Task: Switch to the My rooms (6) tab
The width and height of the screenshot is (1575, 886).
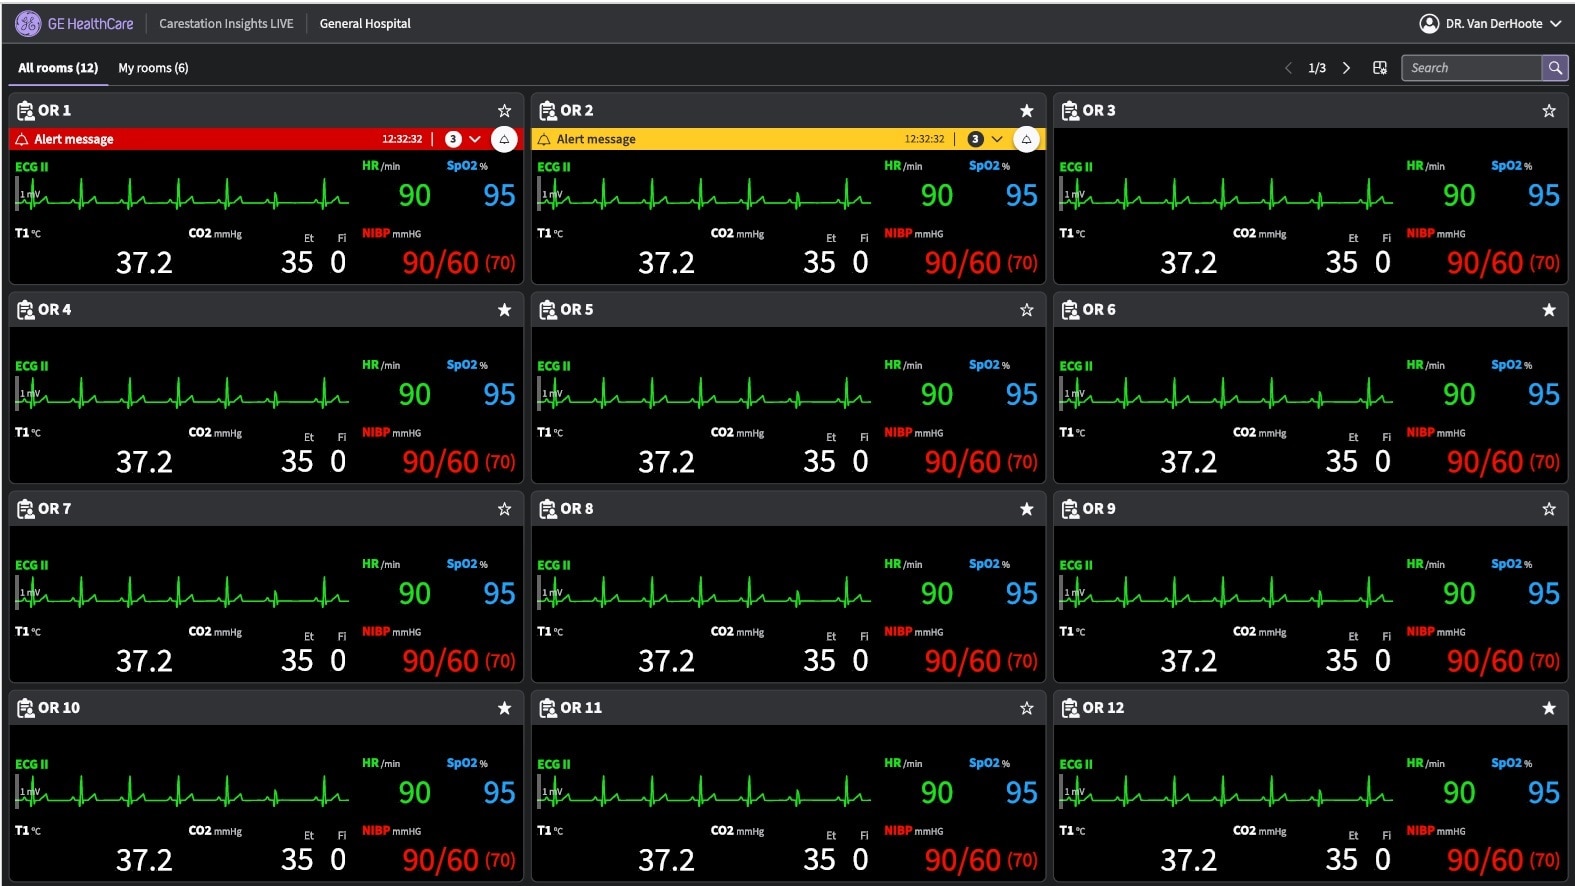Action: coord(153,68)
